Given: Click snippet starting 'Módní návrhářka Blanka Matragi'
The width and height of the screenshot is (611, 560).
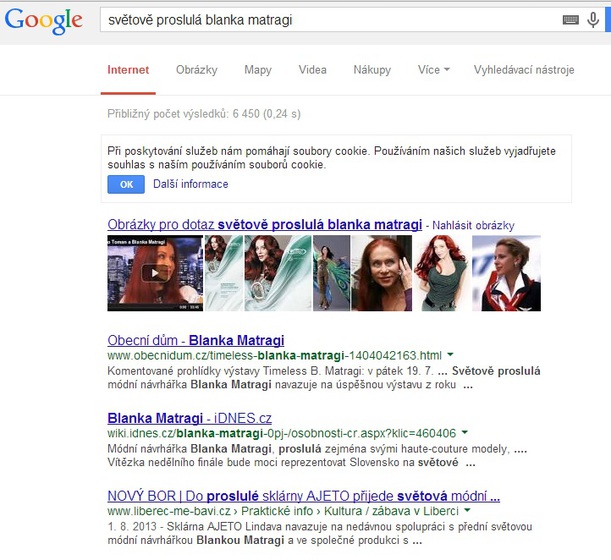Looking at the screenshot, I should tap(317, 456).
